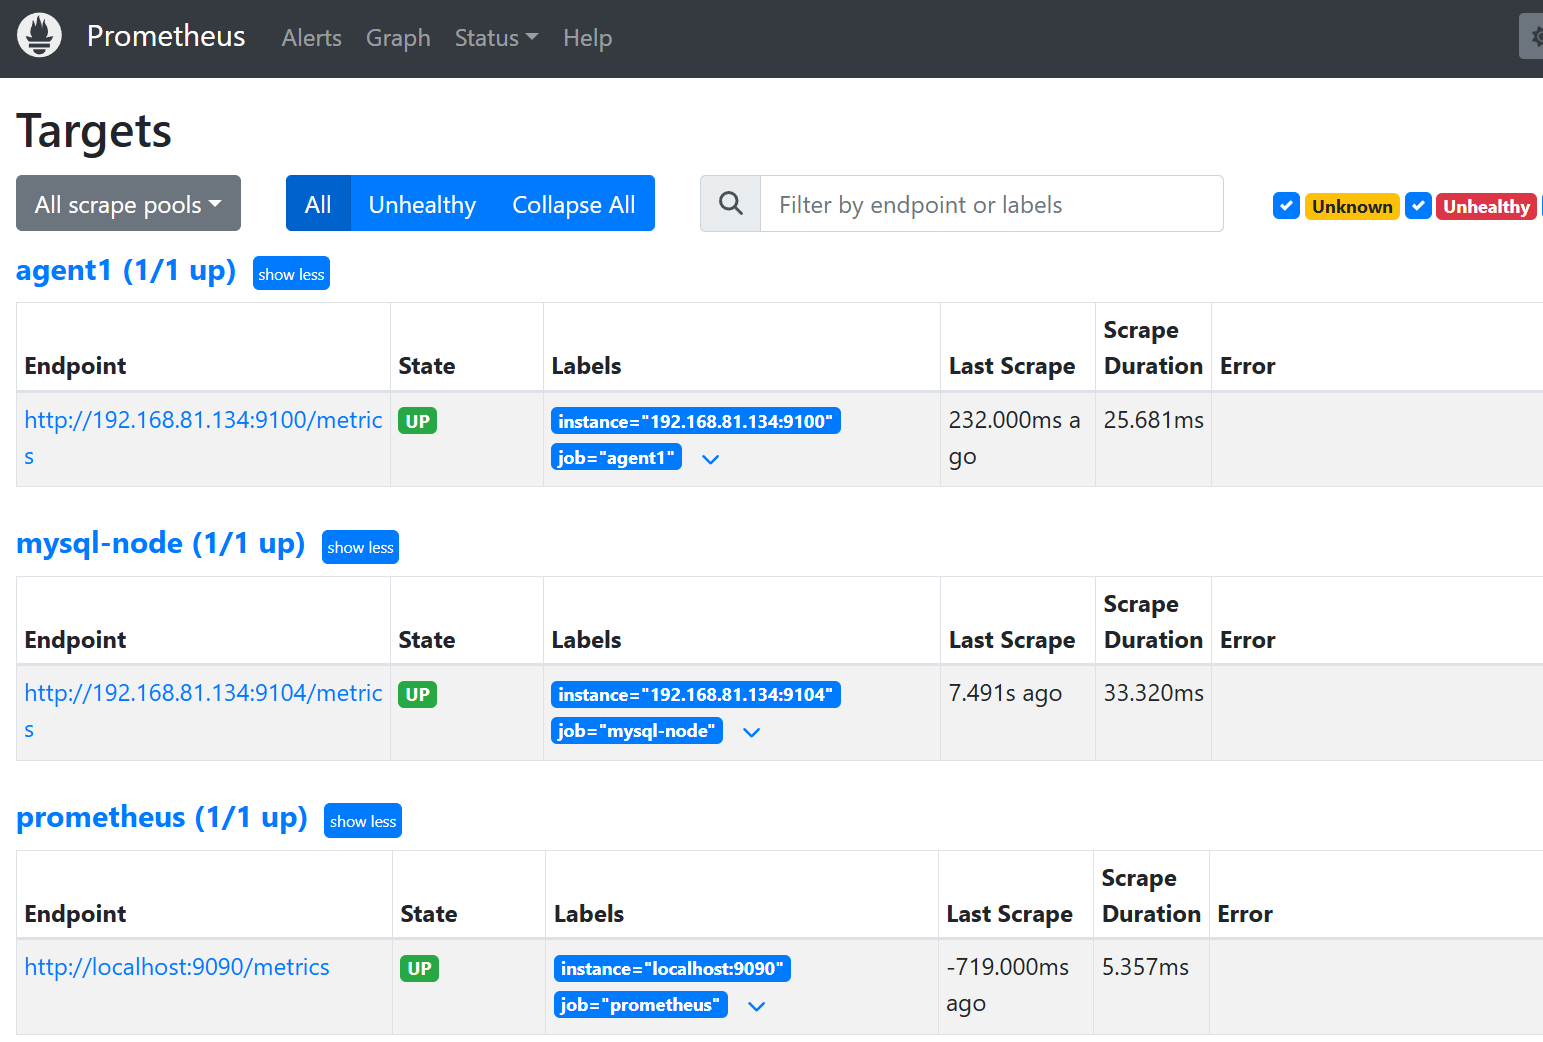Click the -719.000ms ago last scrape value
Viewport: 1543px width, 1042px height.
coord(1008,985)
